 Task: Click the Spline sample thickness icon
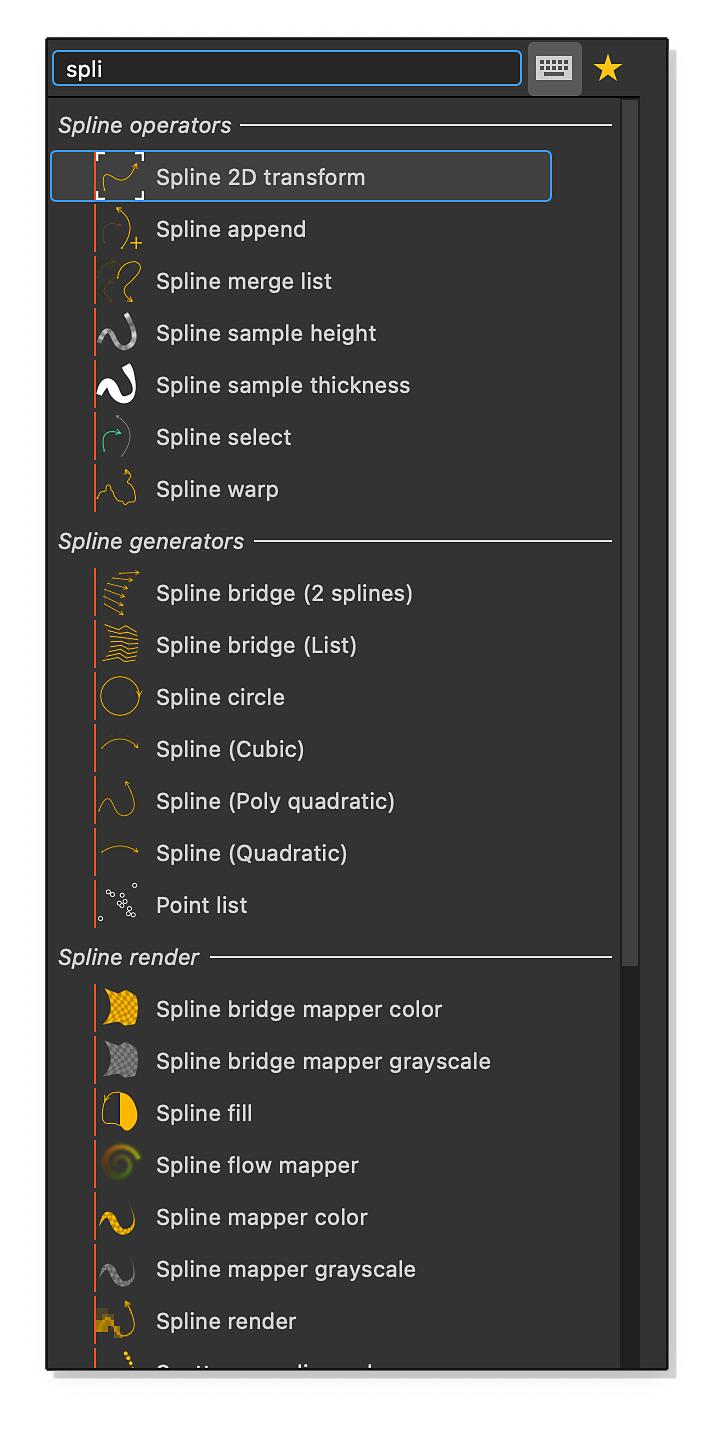[119, 384]
